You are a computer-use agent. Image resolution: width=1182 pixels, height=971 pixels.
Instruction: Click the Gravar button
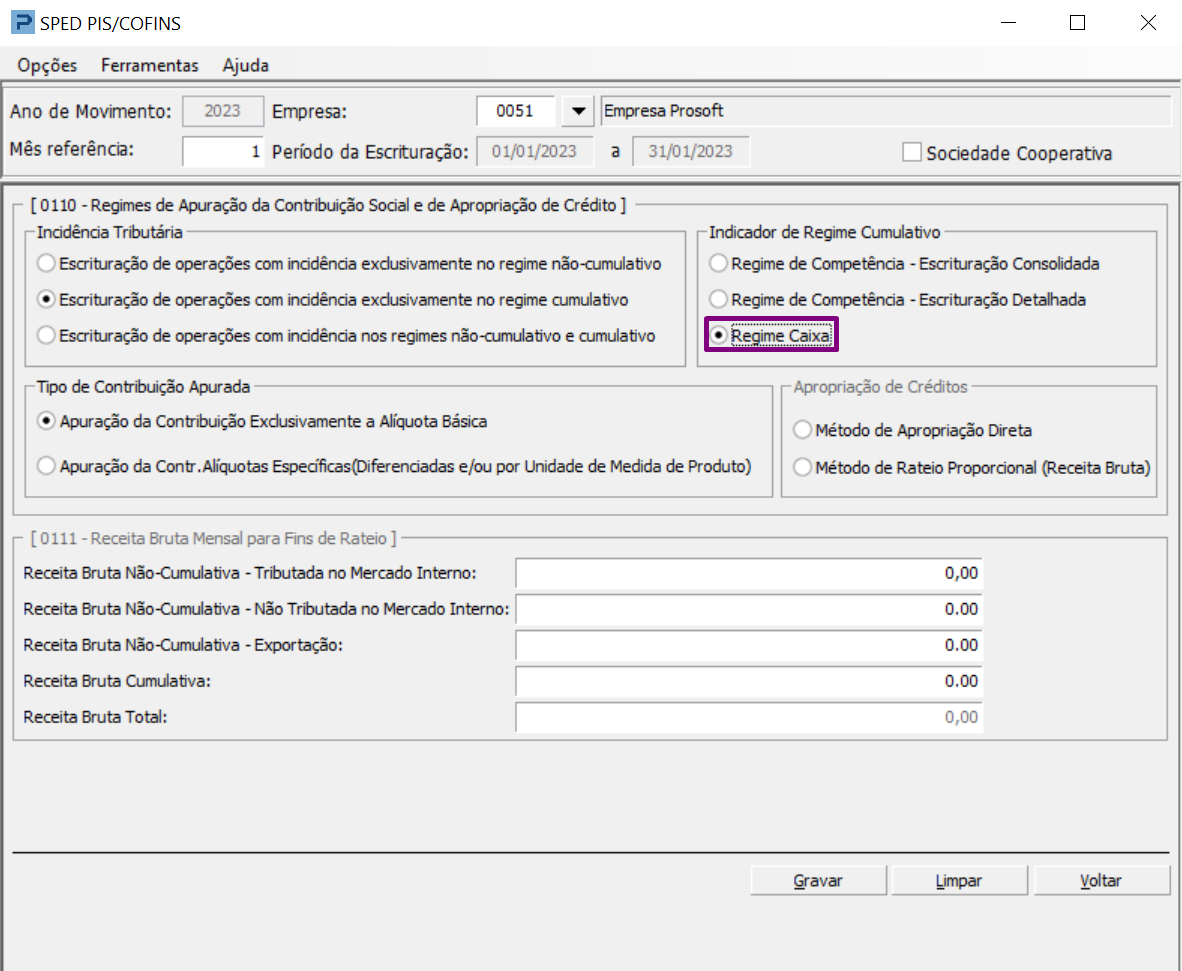[x=818, y=881]
